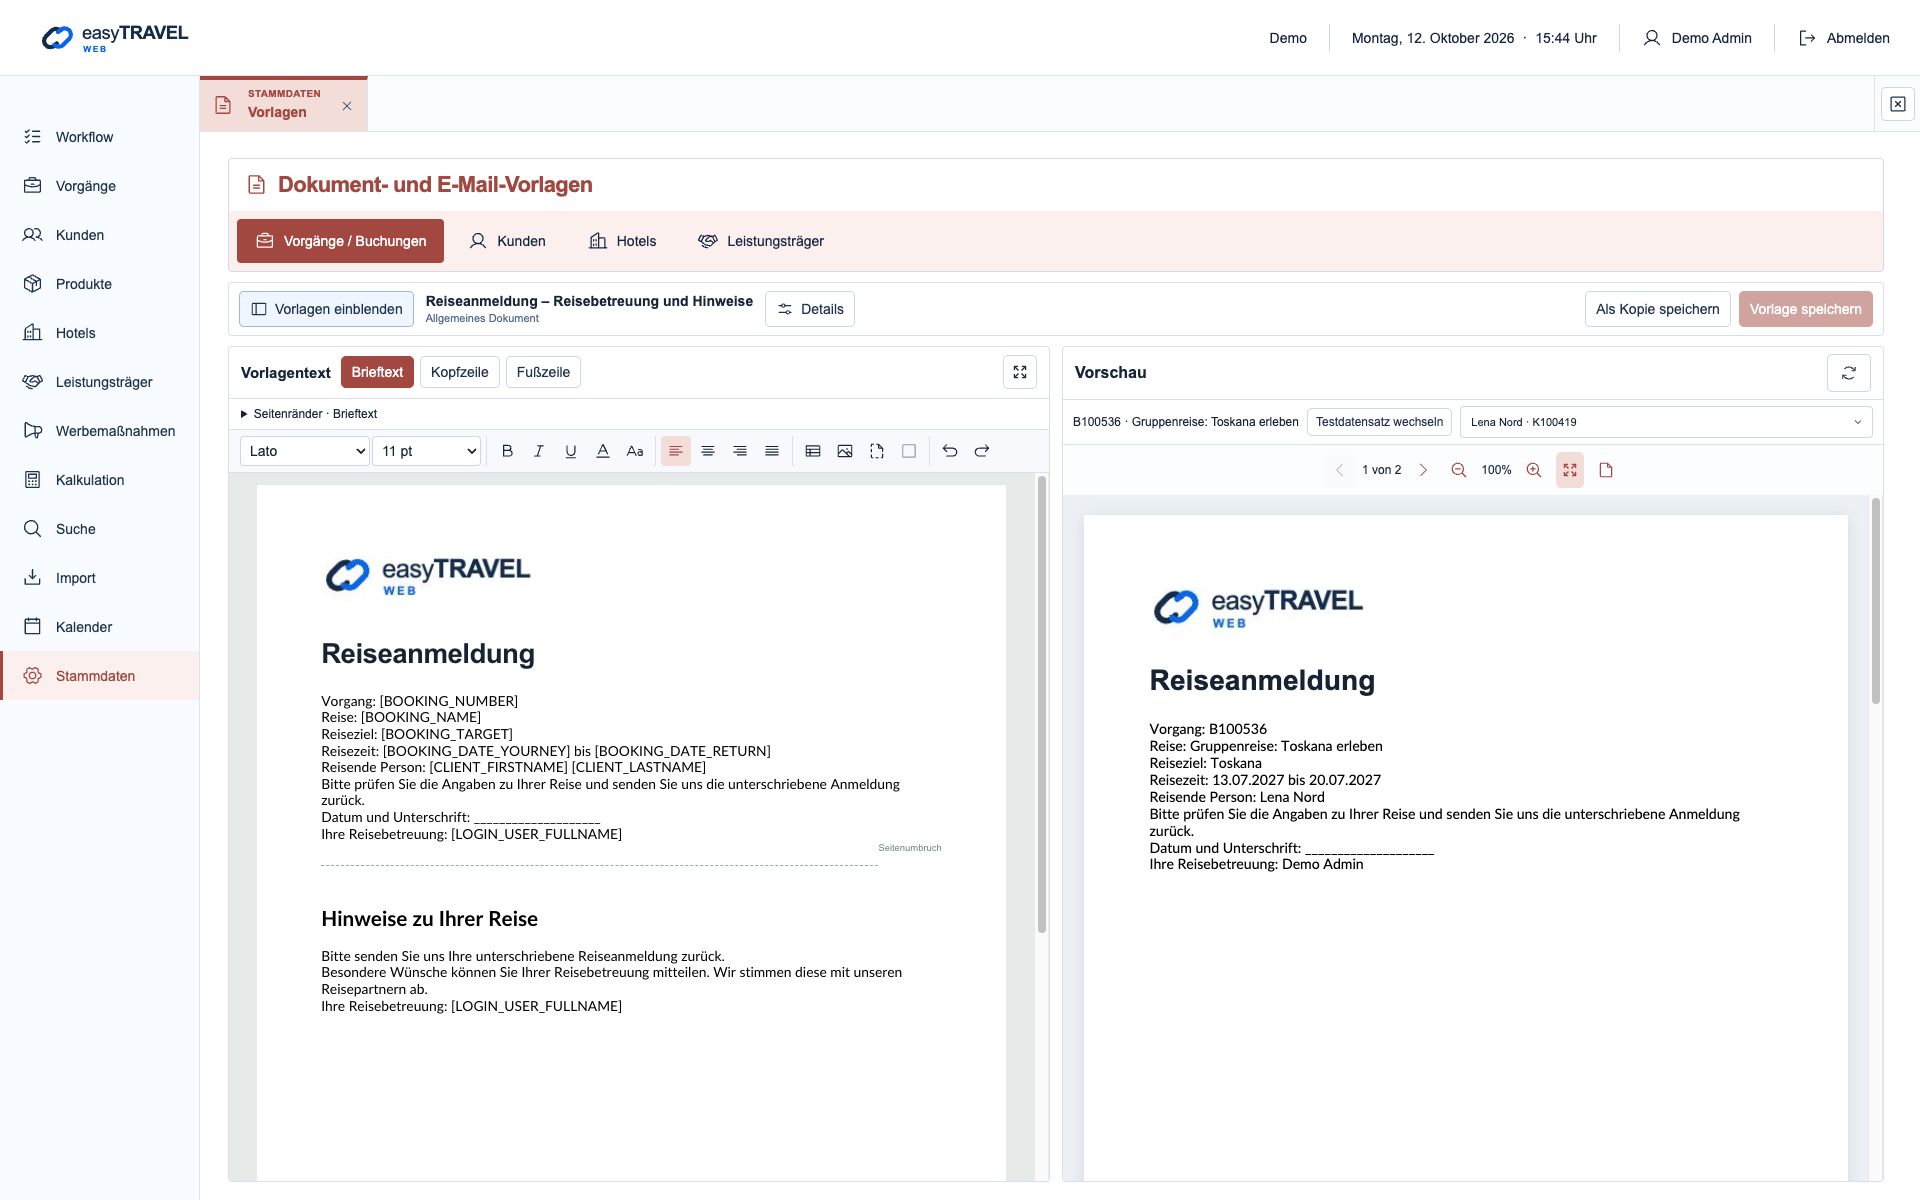Zoom out the preview

coord(1459,470)
